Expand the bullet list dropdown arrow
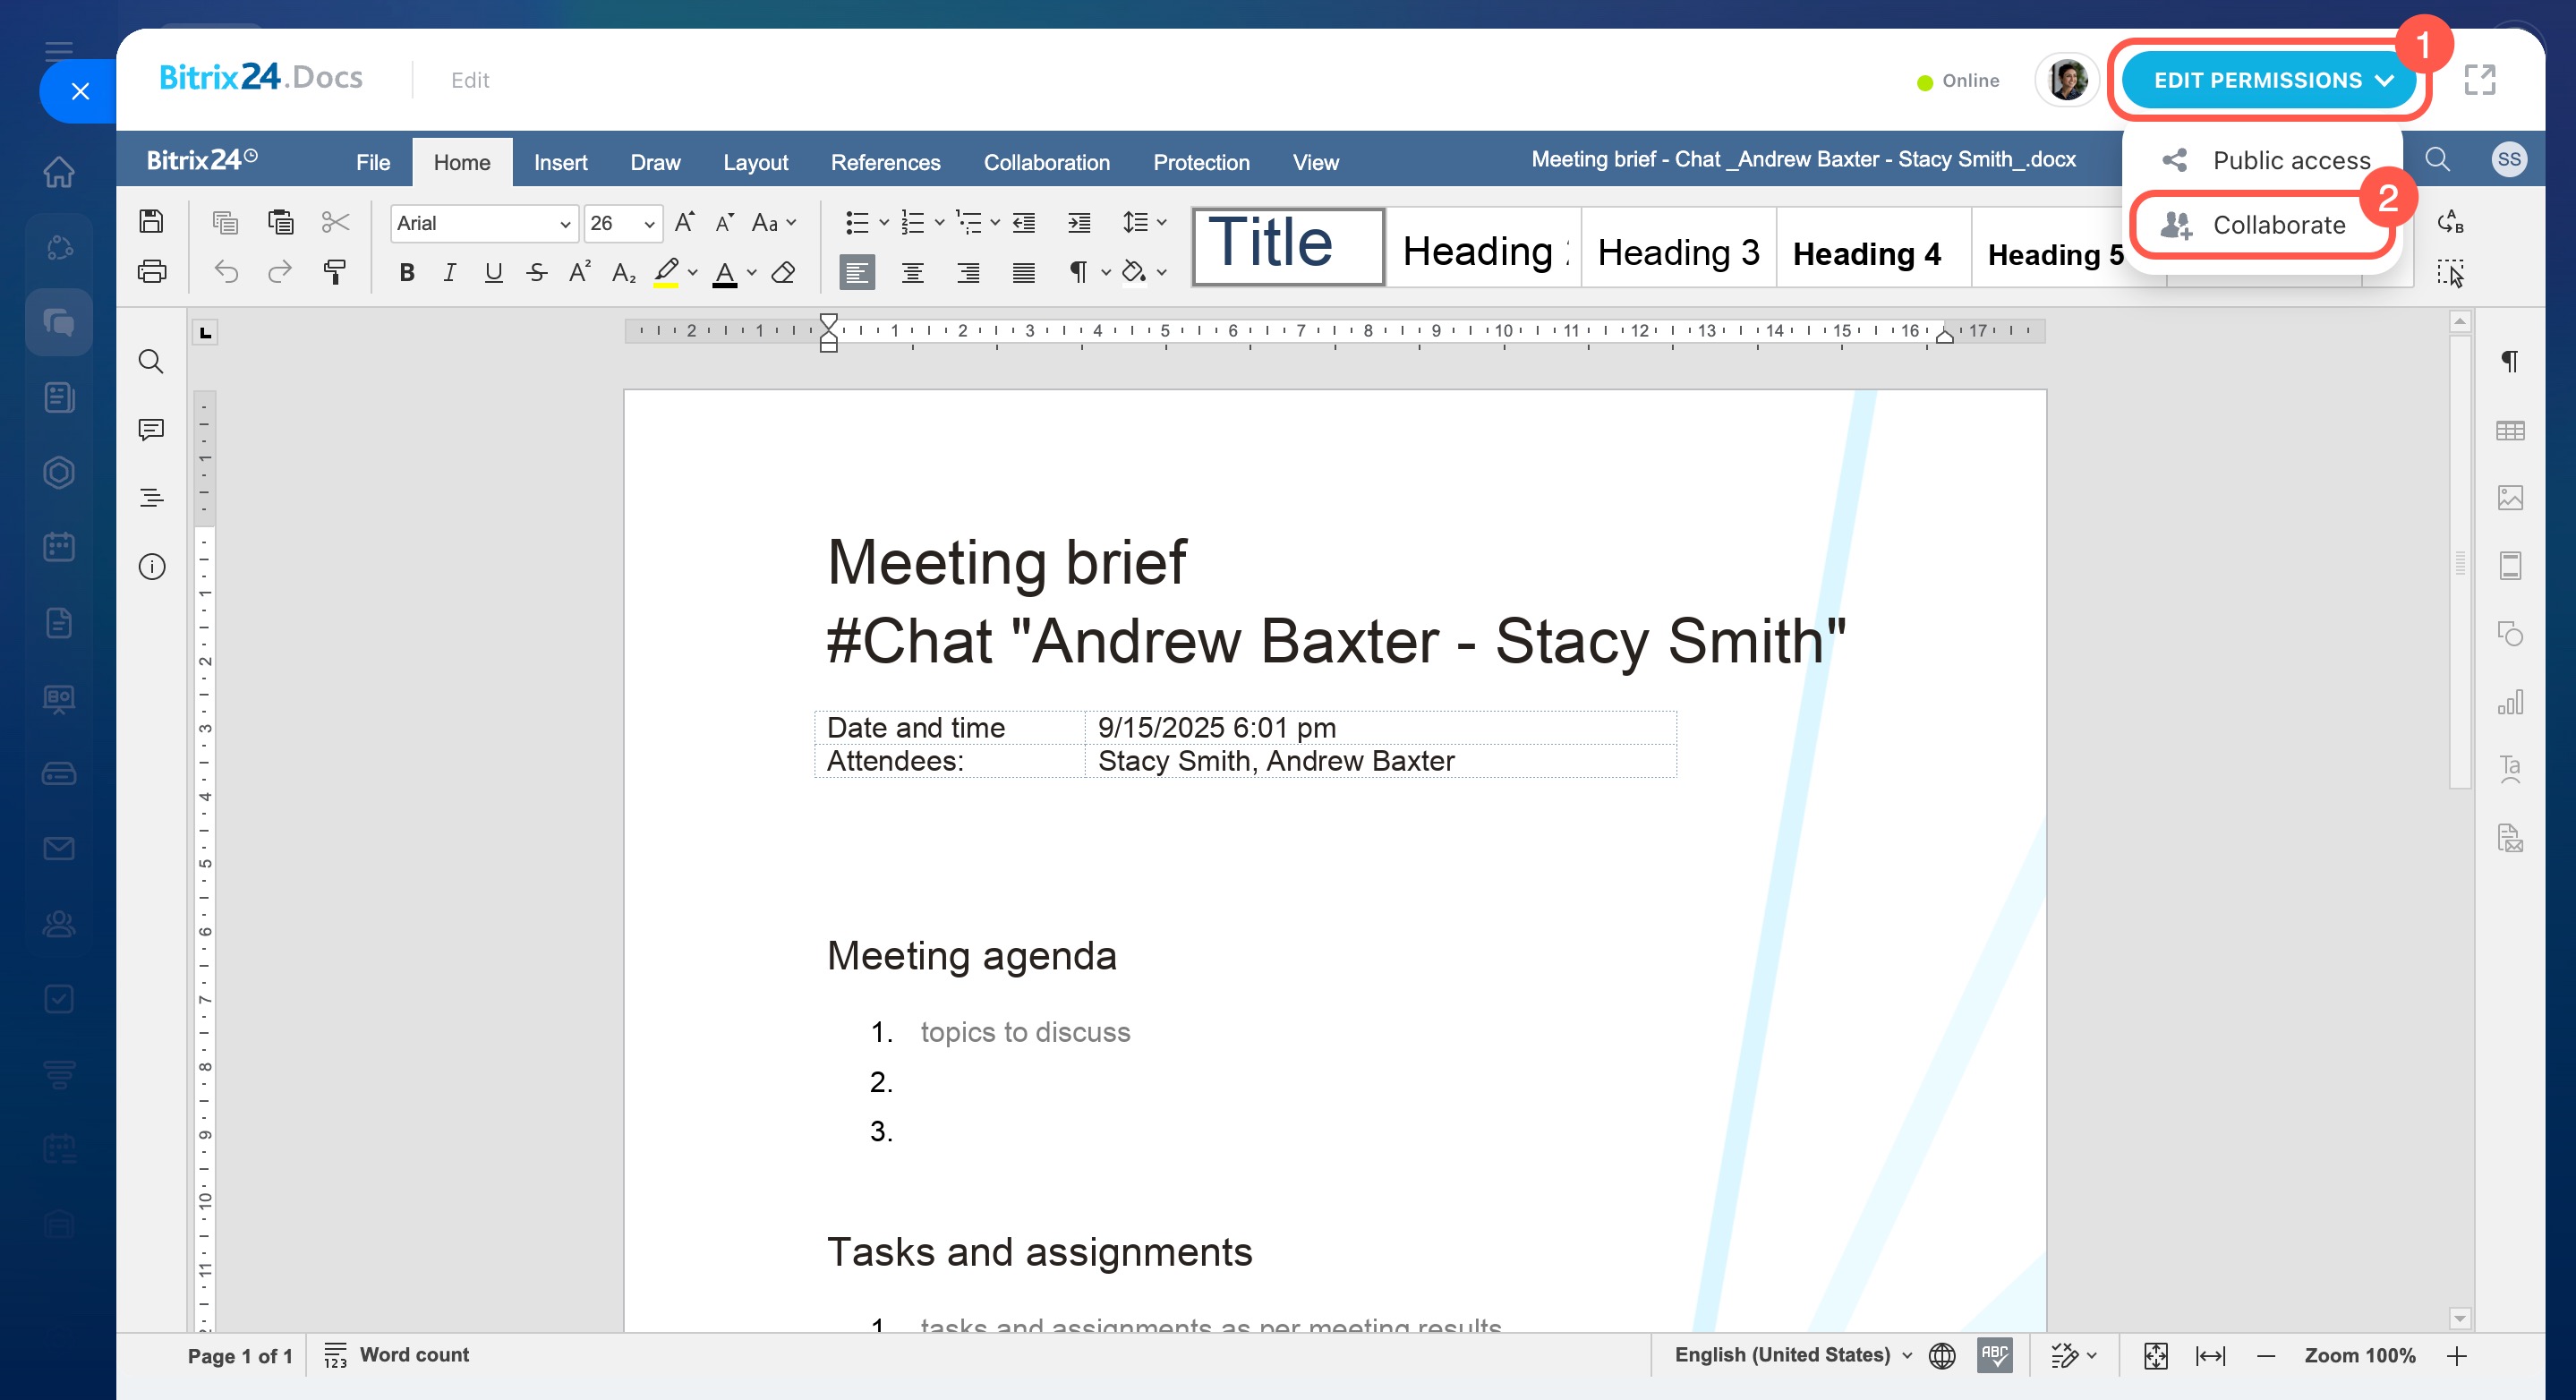The height and width of the screenshot is (1400, 2576). [884, 222]
